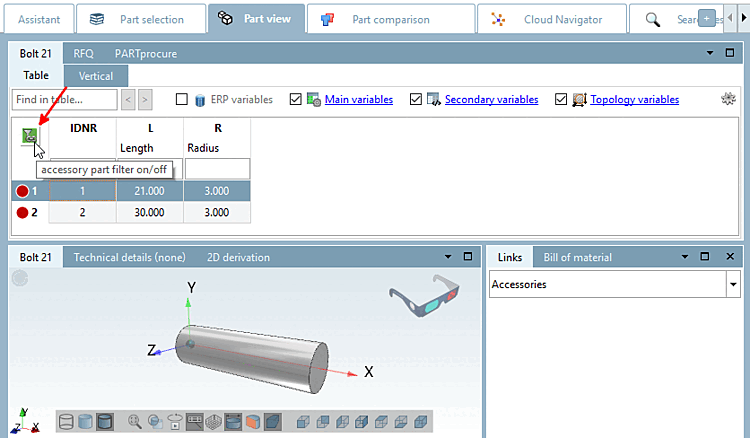The height and width of the screenshot is (438, 750).
Task: Click the 3D anaglyph glasses icon
Action: click(424, 296)
